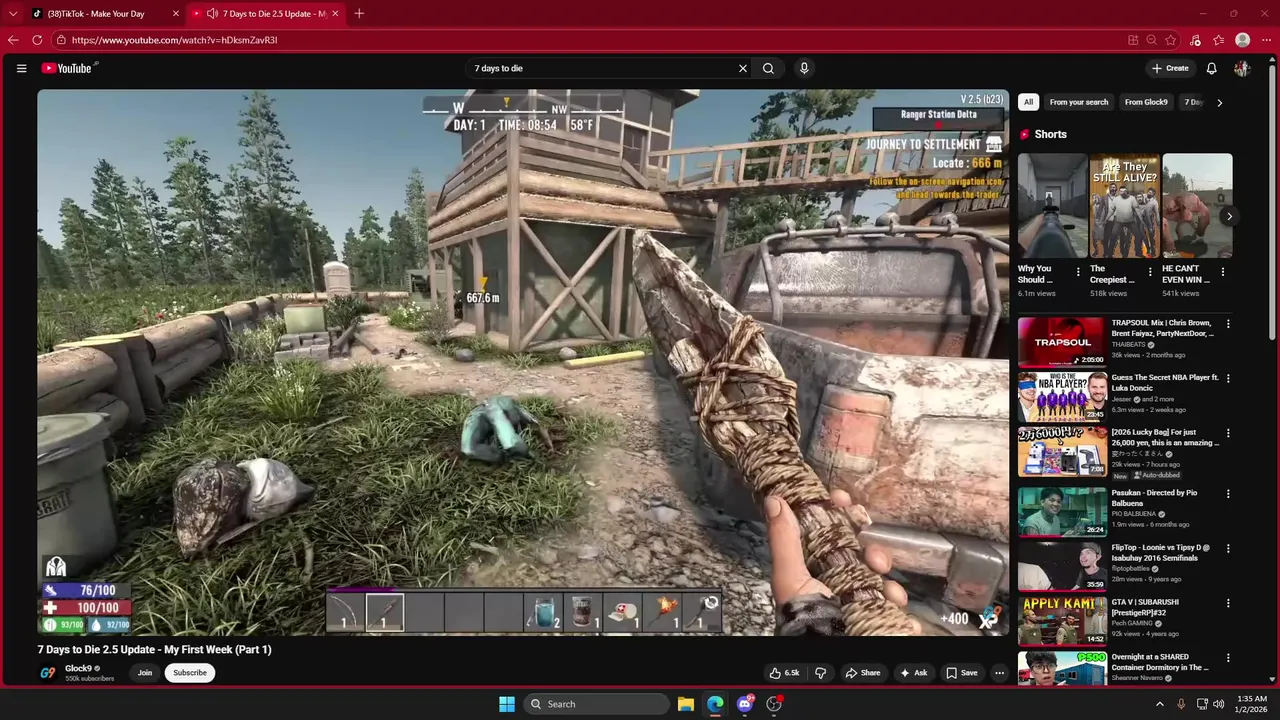Open options for Why You Should short
This screenshot has width=1280, height=720.
pyautogui.click(x=1078, y=271)
